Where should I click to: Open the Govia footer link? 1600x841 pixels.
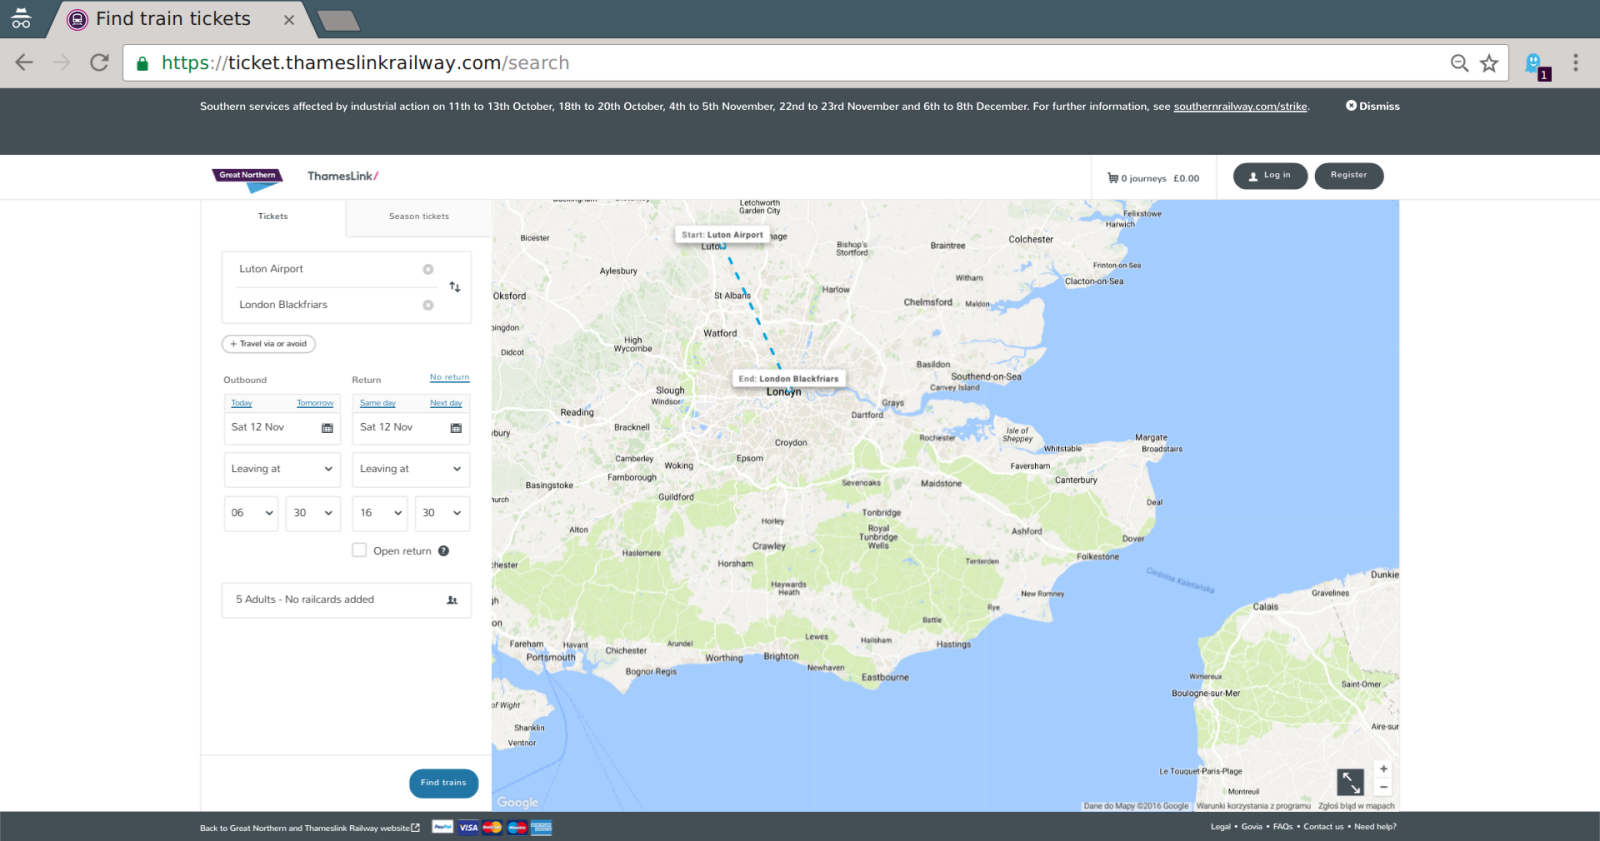point(1252,827)
